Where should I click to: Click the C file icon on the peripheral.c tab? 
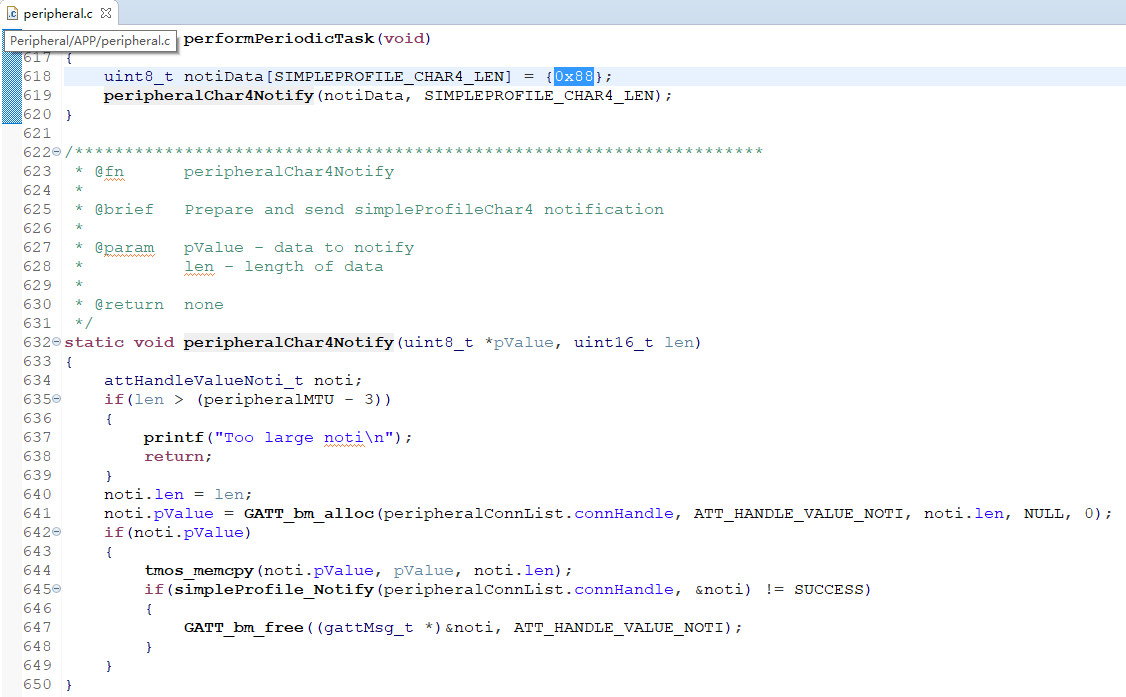pyautogui.click(x=13, y=13)
